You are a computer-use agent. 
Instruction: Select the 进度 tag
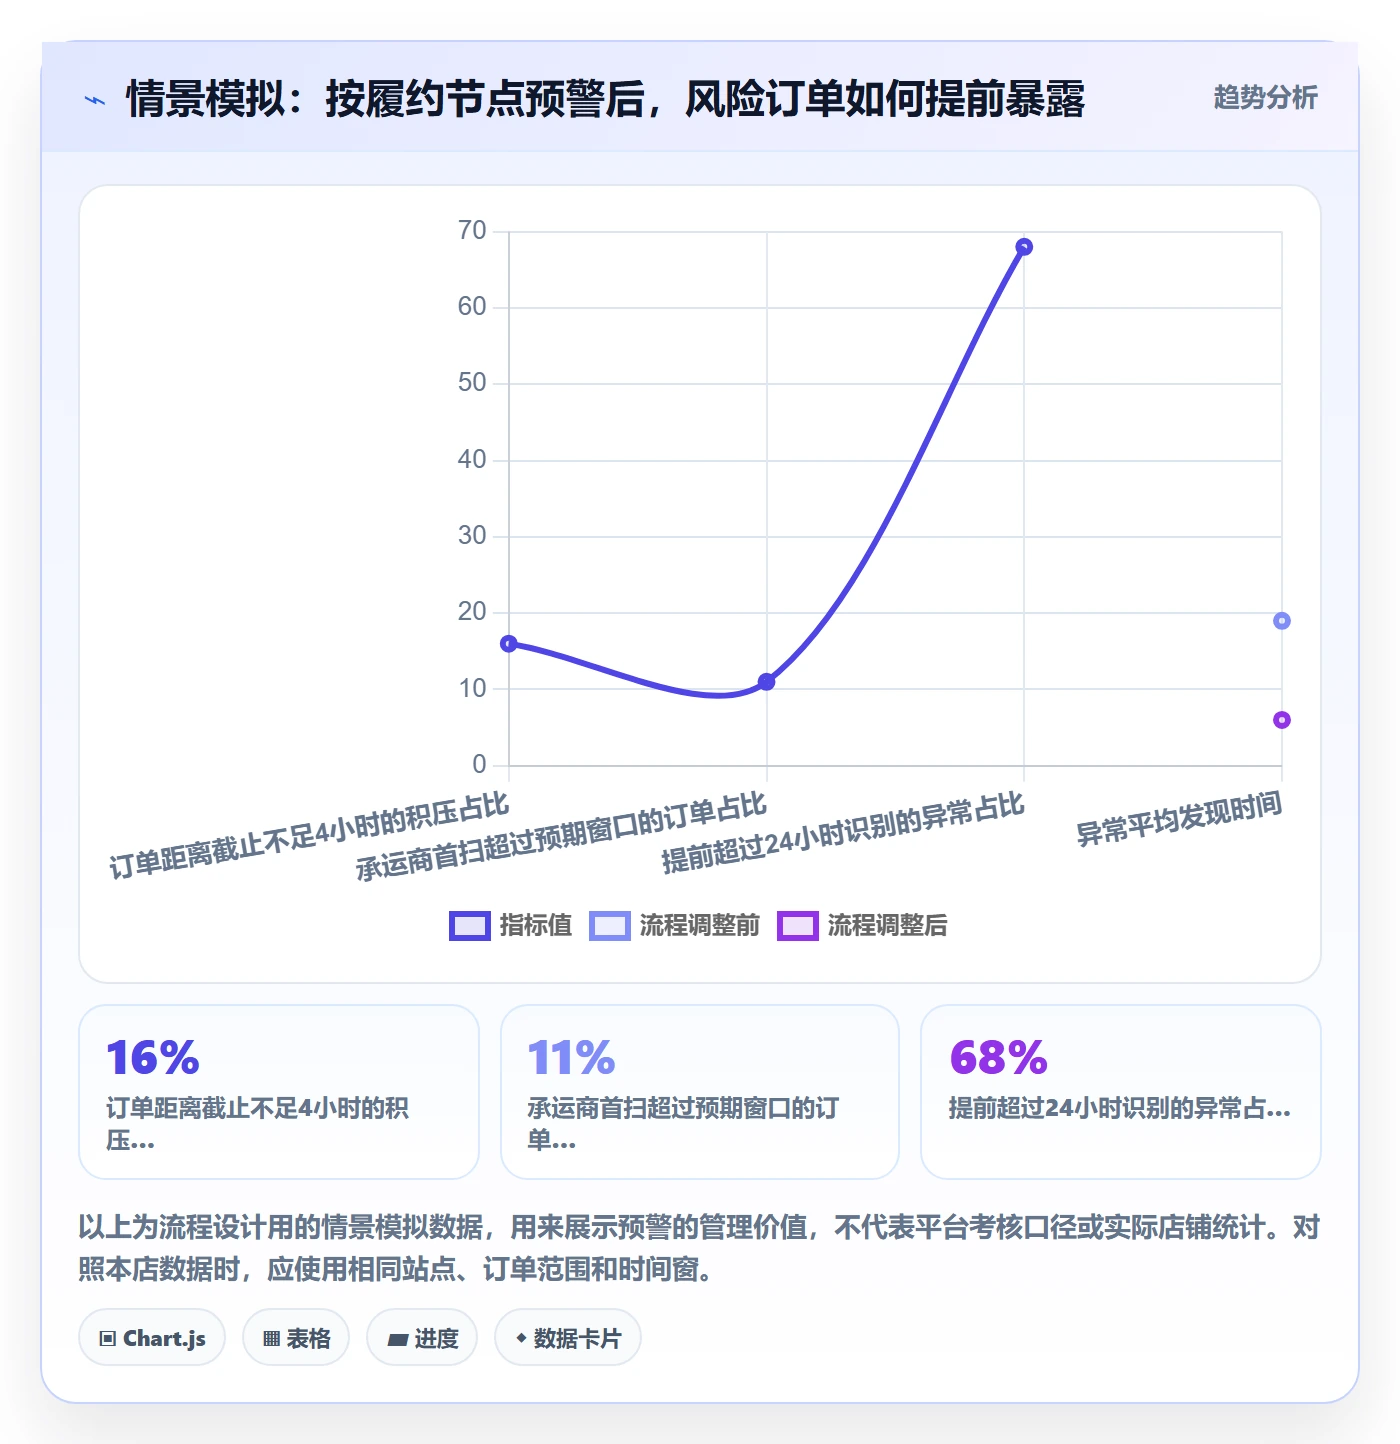[422, 1337]
